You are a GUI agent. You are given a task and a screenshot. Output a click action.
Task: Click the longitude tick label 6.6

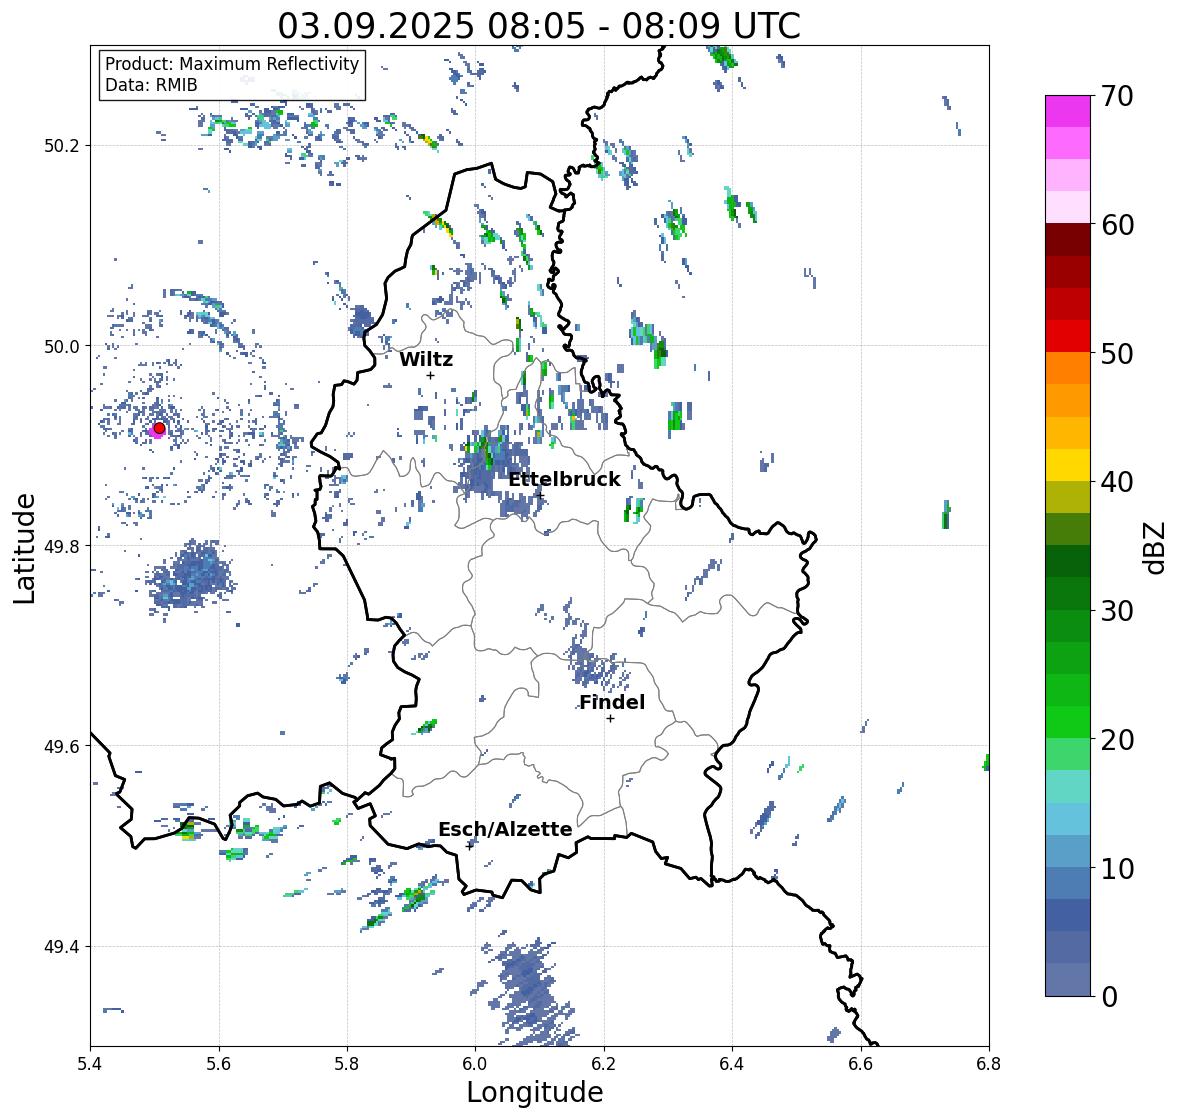tap(861, 1063)
